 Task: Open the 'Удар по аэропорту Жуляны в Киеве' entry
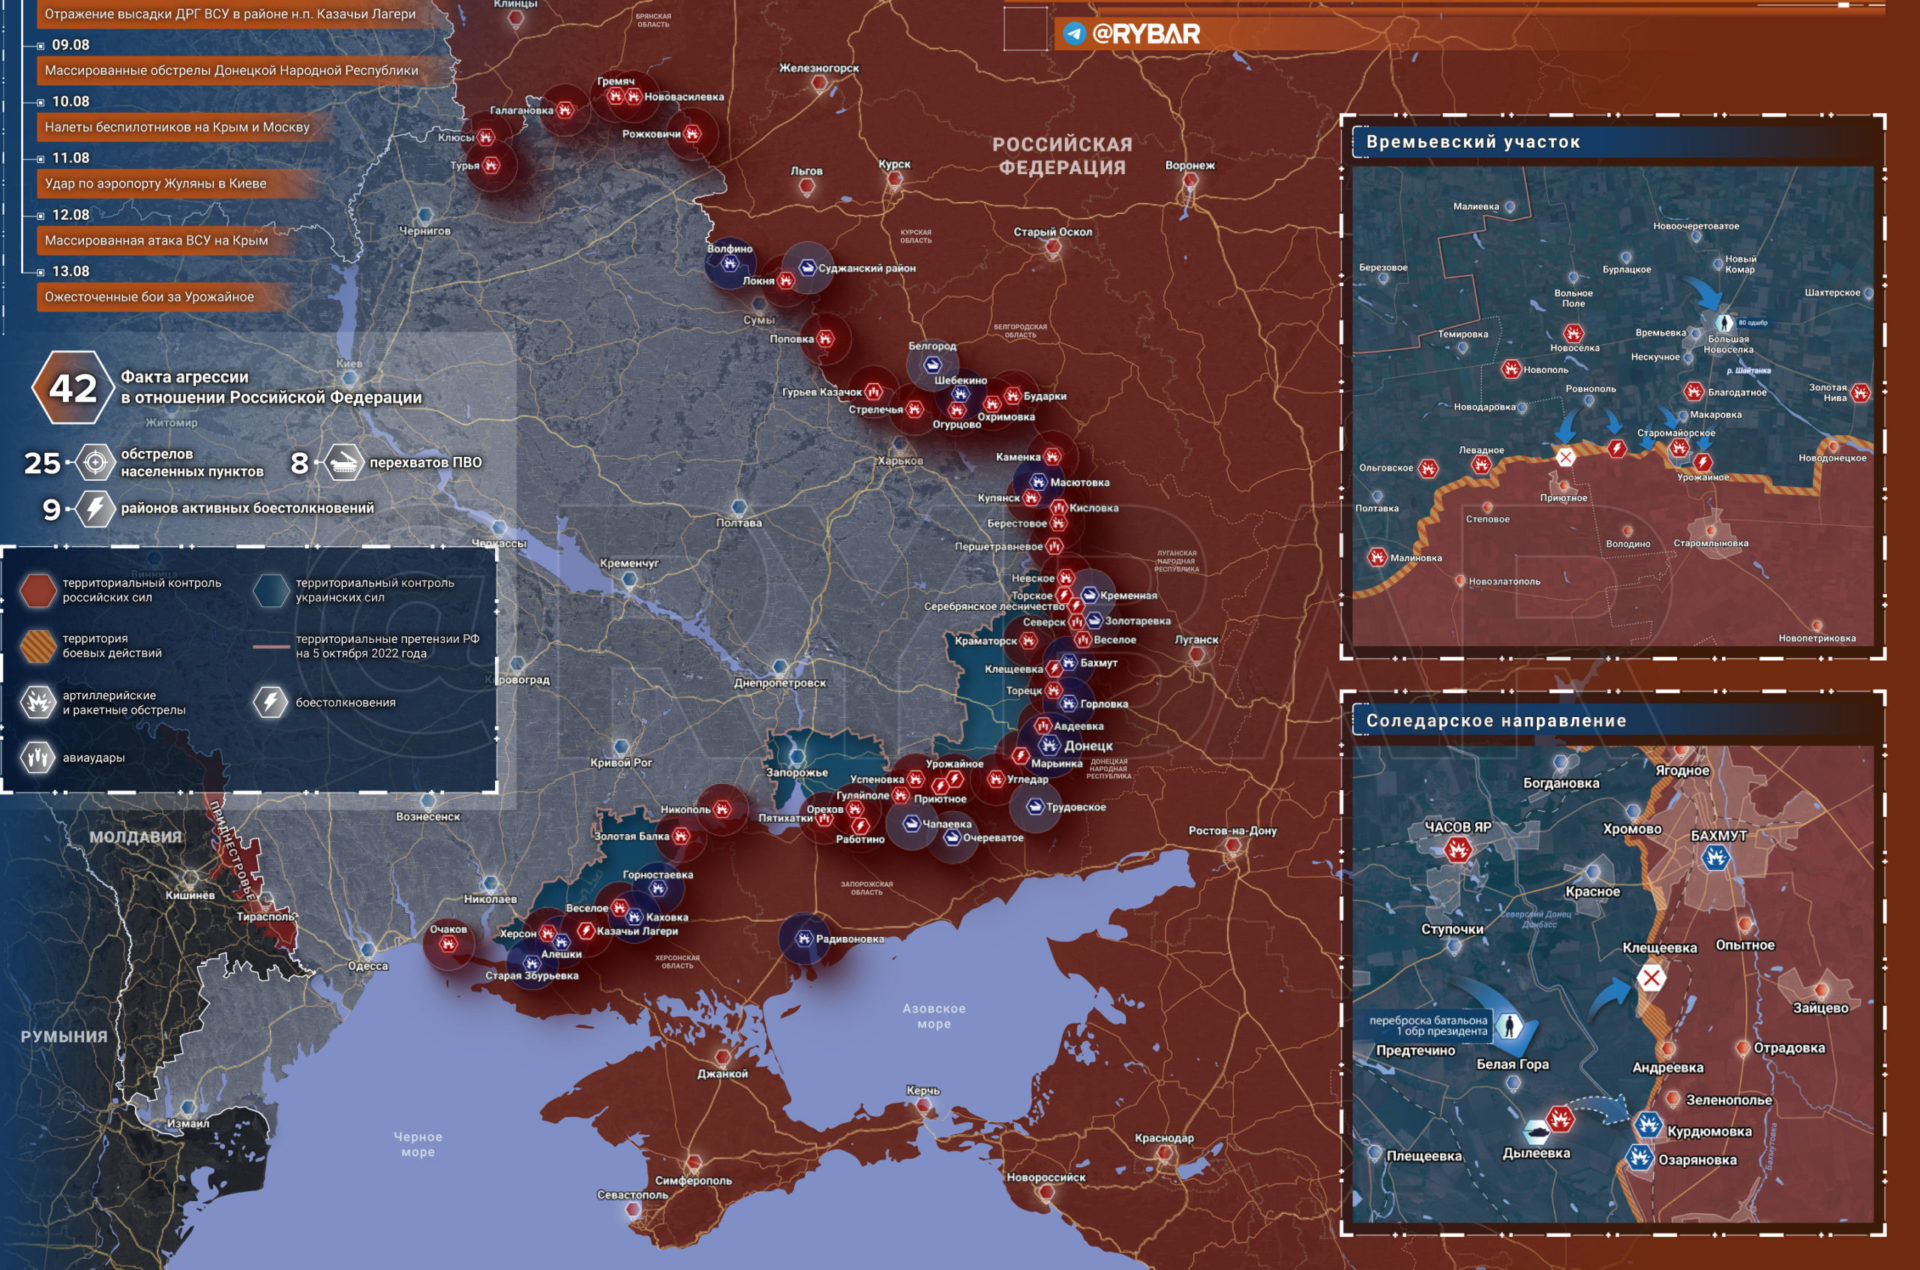point(156,184)
